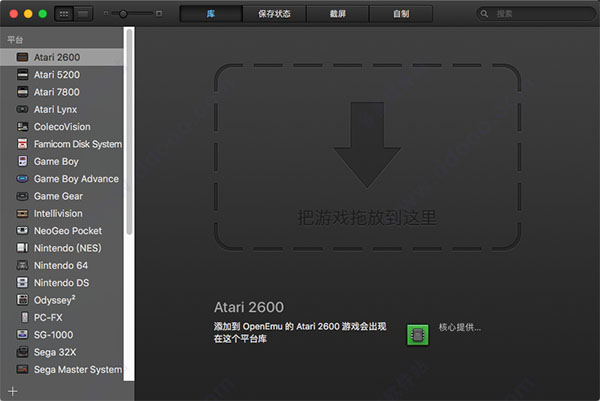
Task: Choose Famicom Disk System label
Action: [x=78, y=144]
